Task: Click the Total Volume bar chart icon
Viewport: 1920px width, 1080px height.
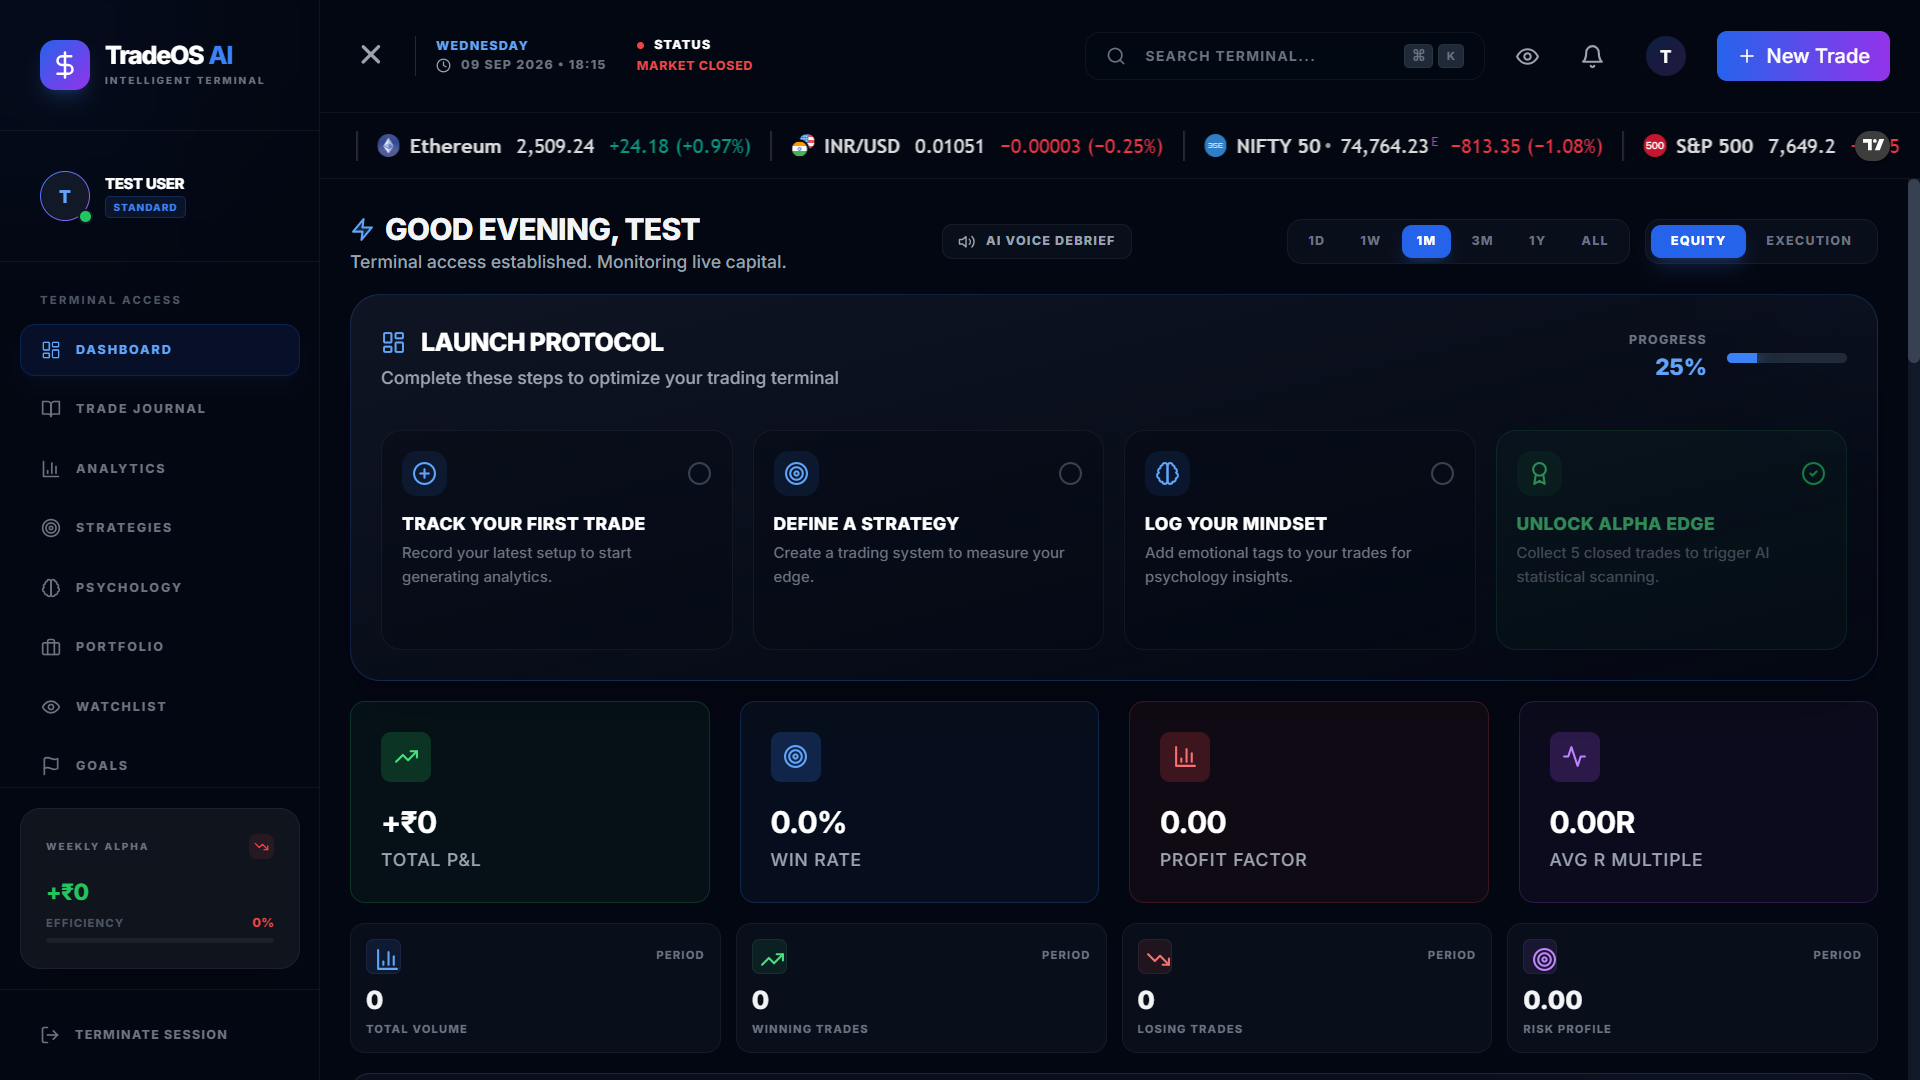Action: click(x=384, y=958)
